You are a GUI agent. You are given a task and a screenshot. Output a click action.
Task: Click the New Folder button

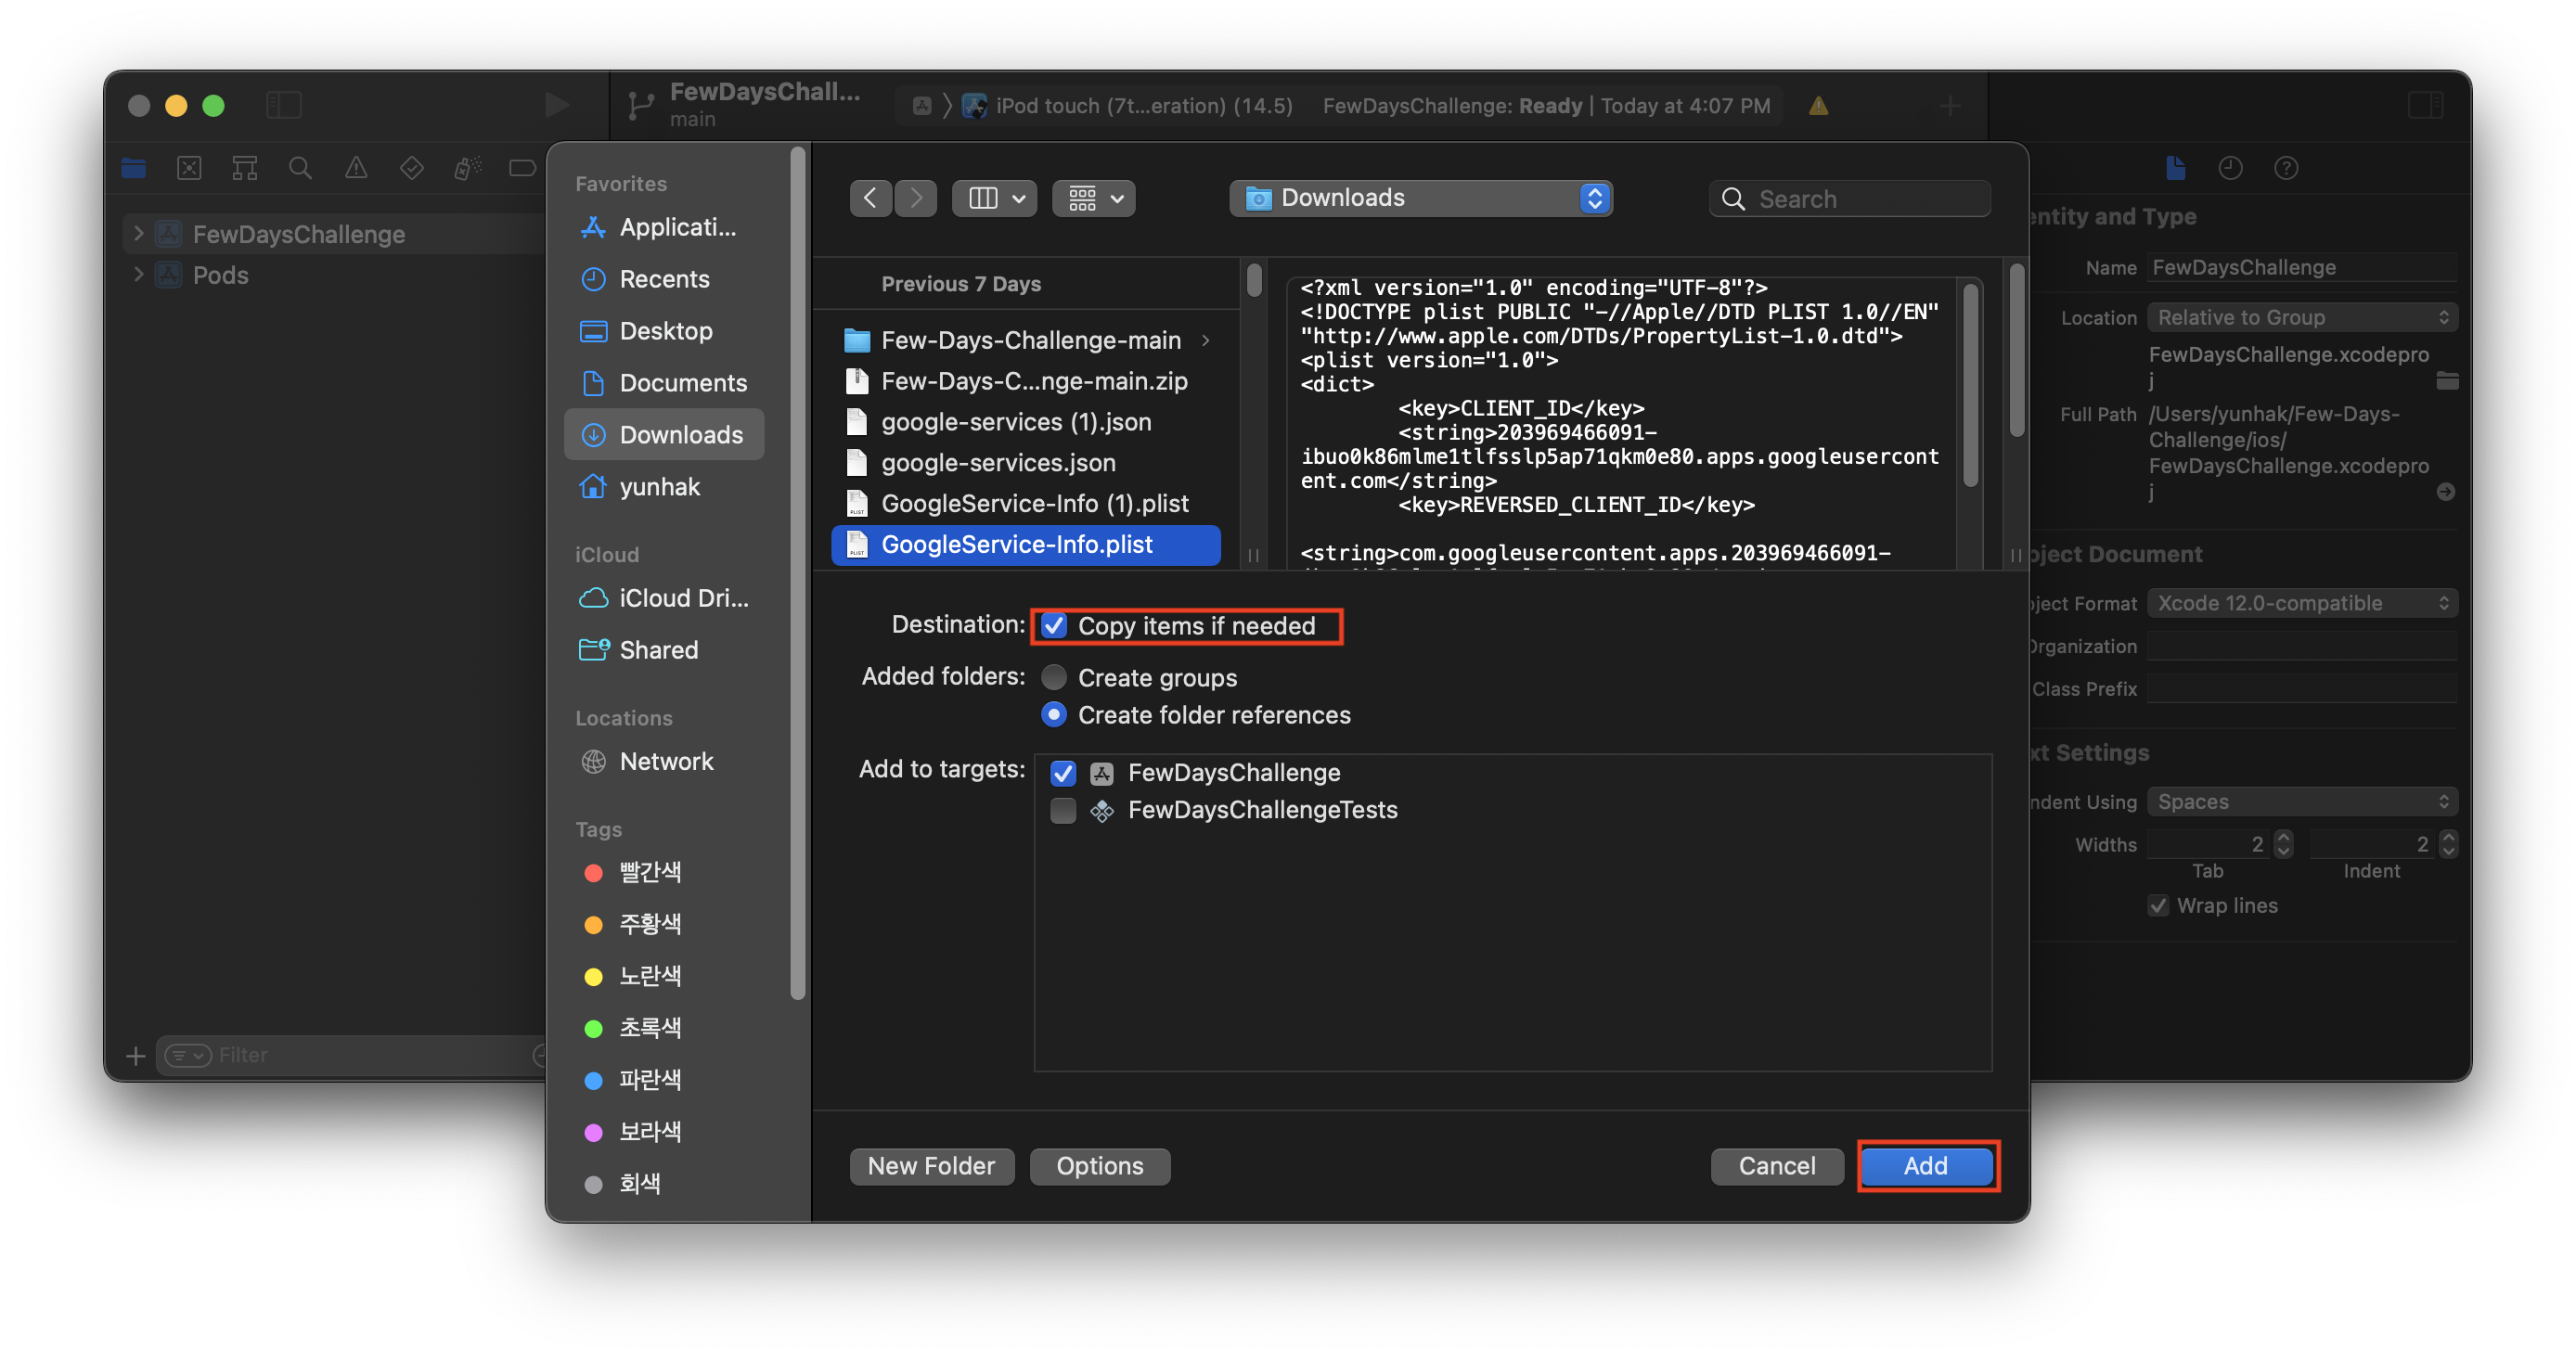[x=931, y=1166]
